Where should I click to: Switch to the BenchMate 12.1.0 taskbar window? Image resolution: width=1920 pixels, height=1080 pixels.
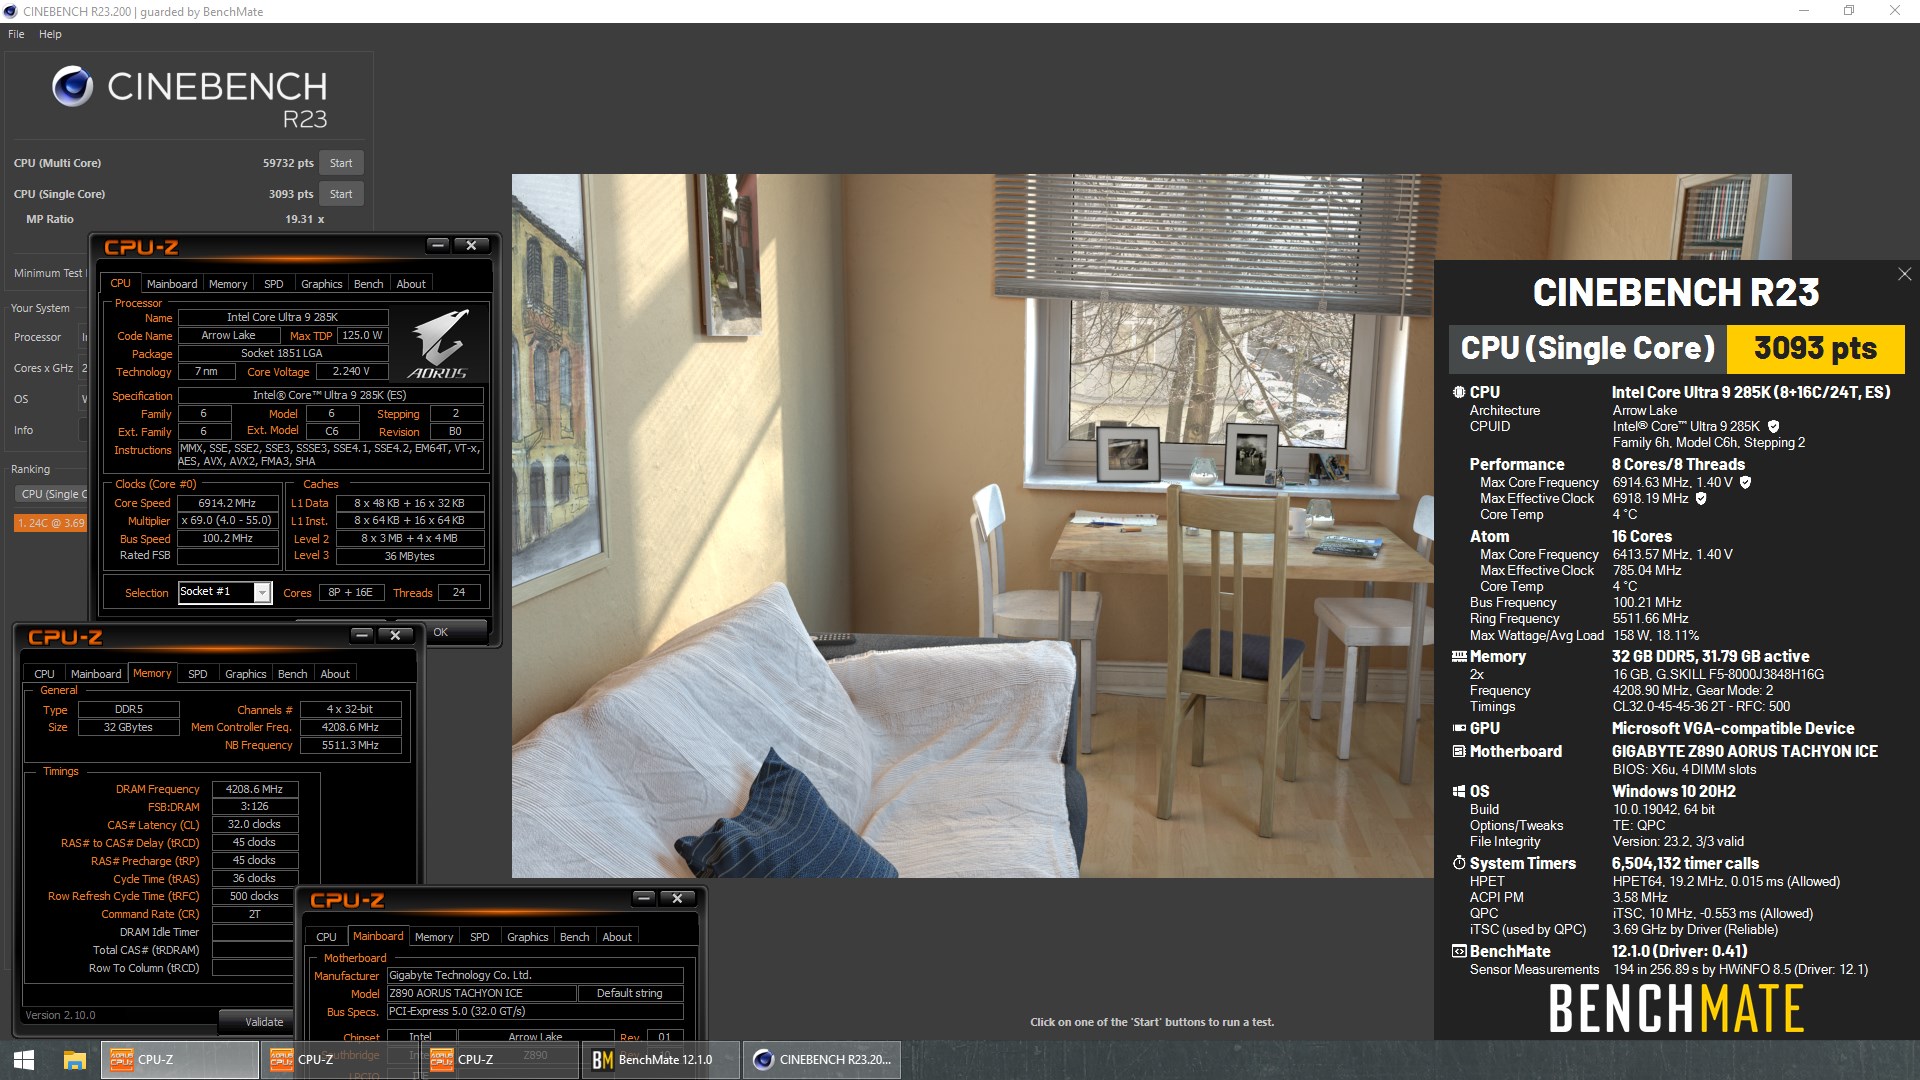coord(661,1060)
